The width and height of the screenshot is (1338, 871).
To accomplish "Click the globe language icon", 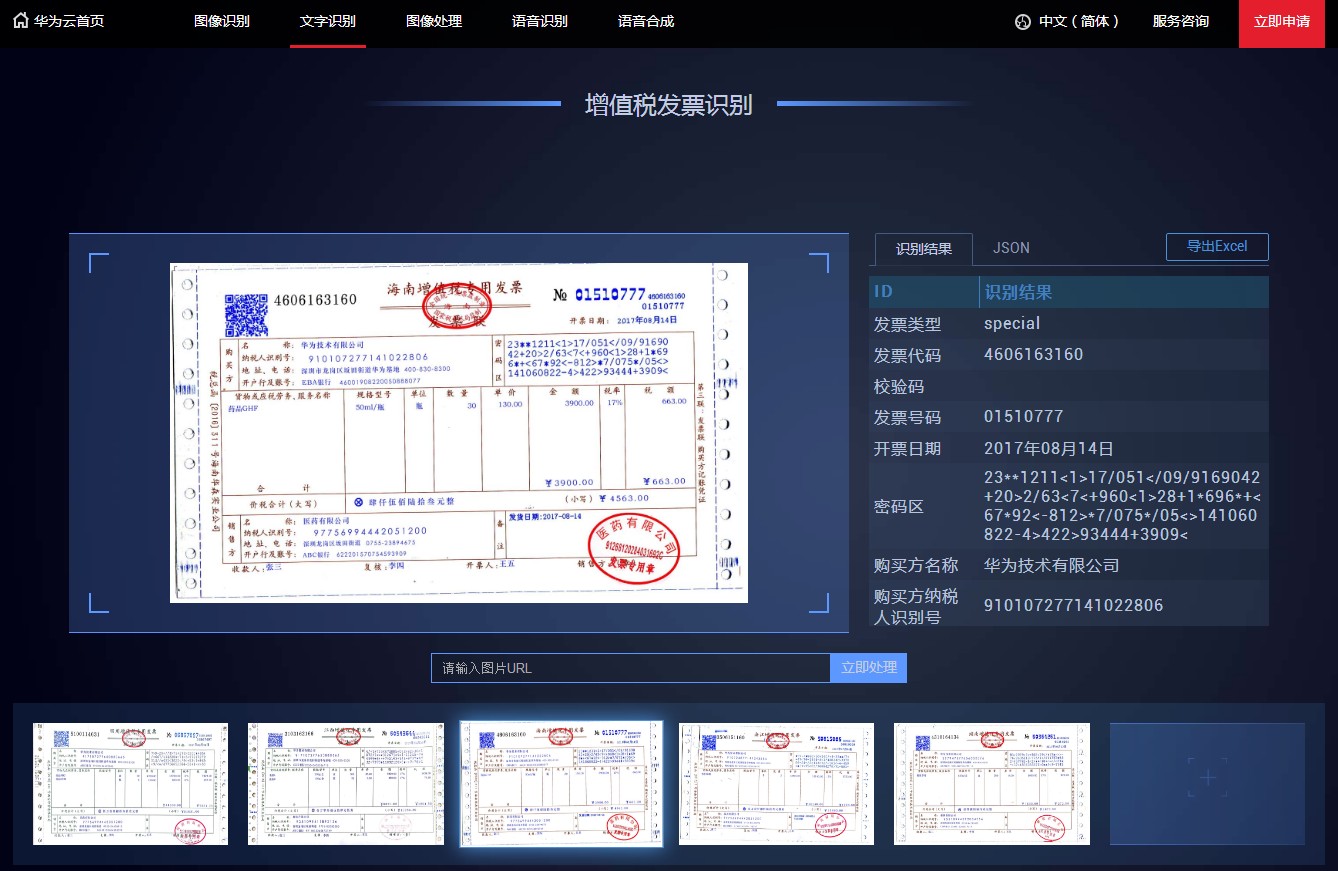I will coord(1022,22).
